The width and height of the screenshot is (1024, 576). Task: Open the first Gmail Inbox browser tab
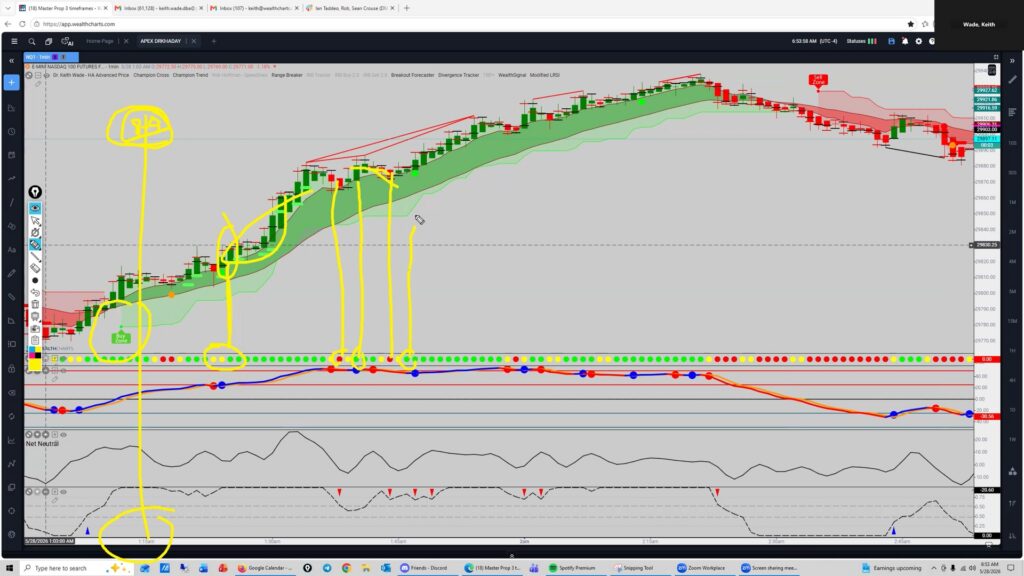coord(159,8)
